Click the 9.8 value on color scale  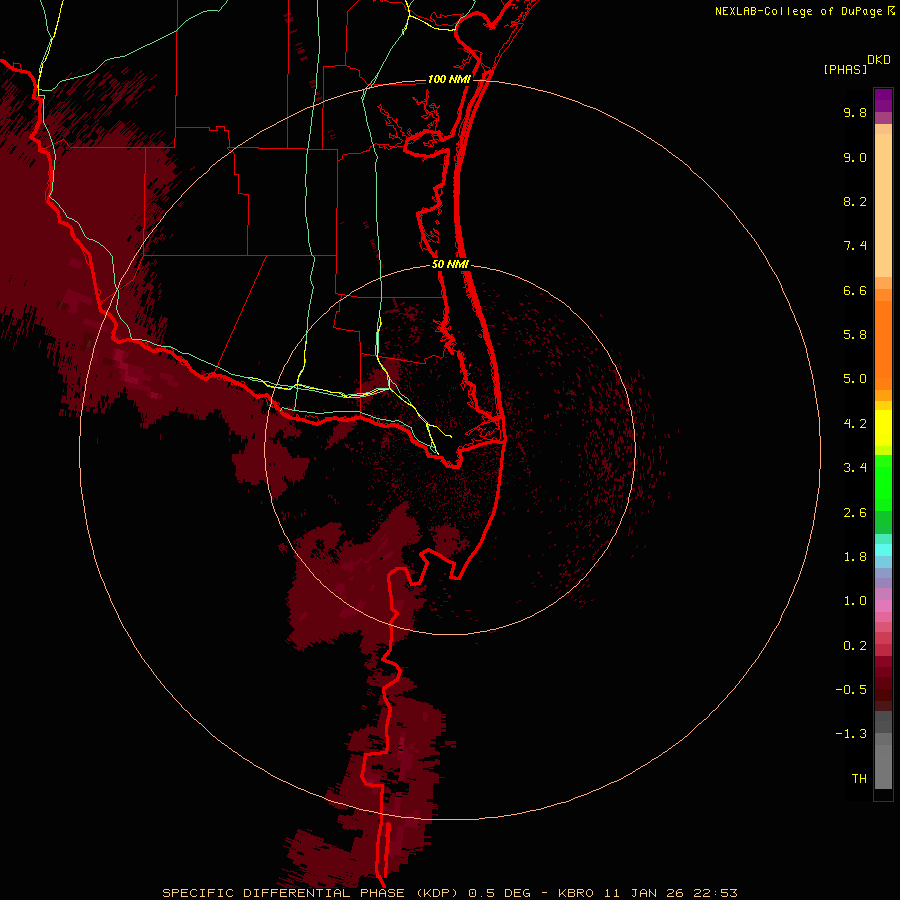855,112
